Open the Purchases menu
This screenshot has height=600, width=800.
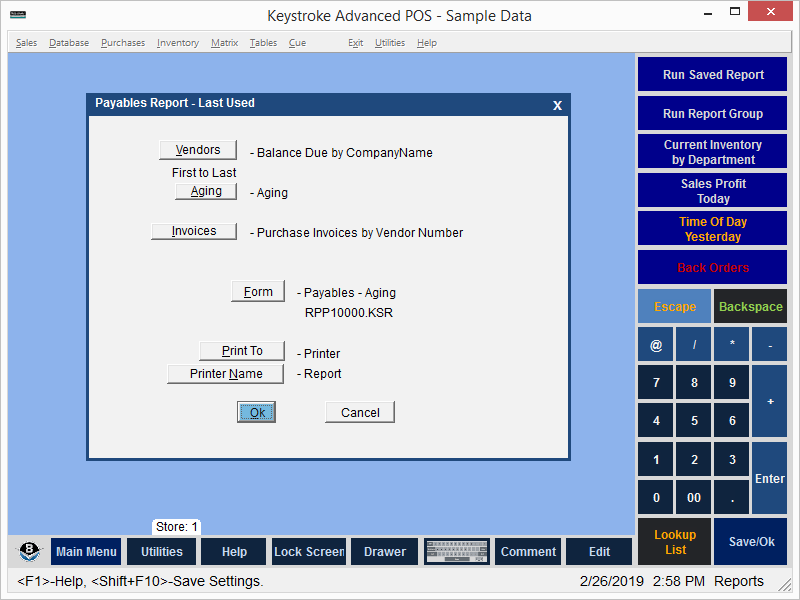point(123,43)
